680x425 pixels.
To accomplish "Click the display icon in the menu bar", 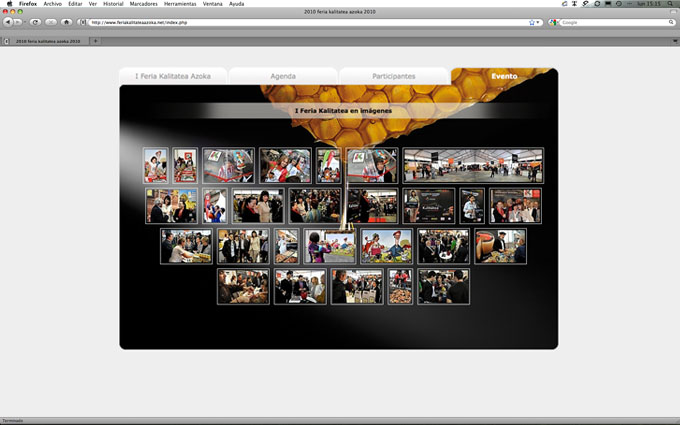I will pos(608,3).
